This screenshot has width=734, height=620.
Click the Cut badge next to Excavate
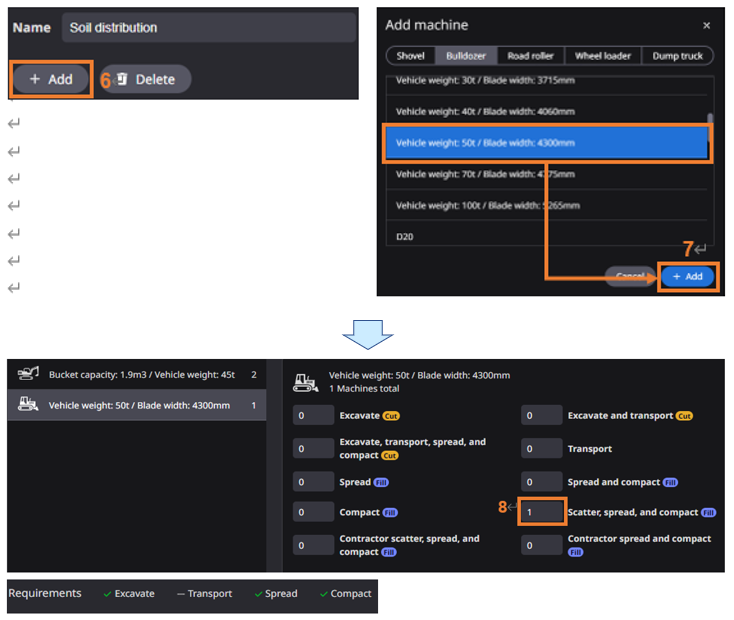(x=391, y=416)
